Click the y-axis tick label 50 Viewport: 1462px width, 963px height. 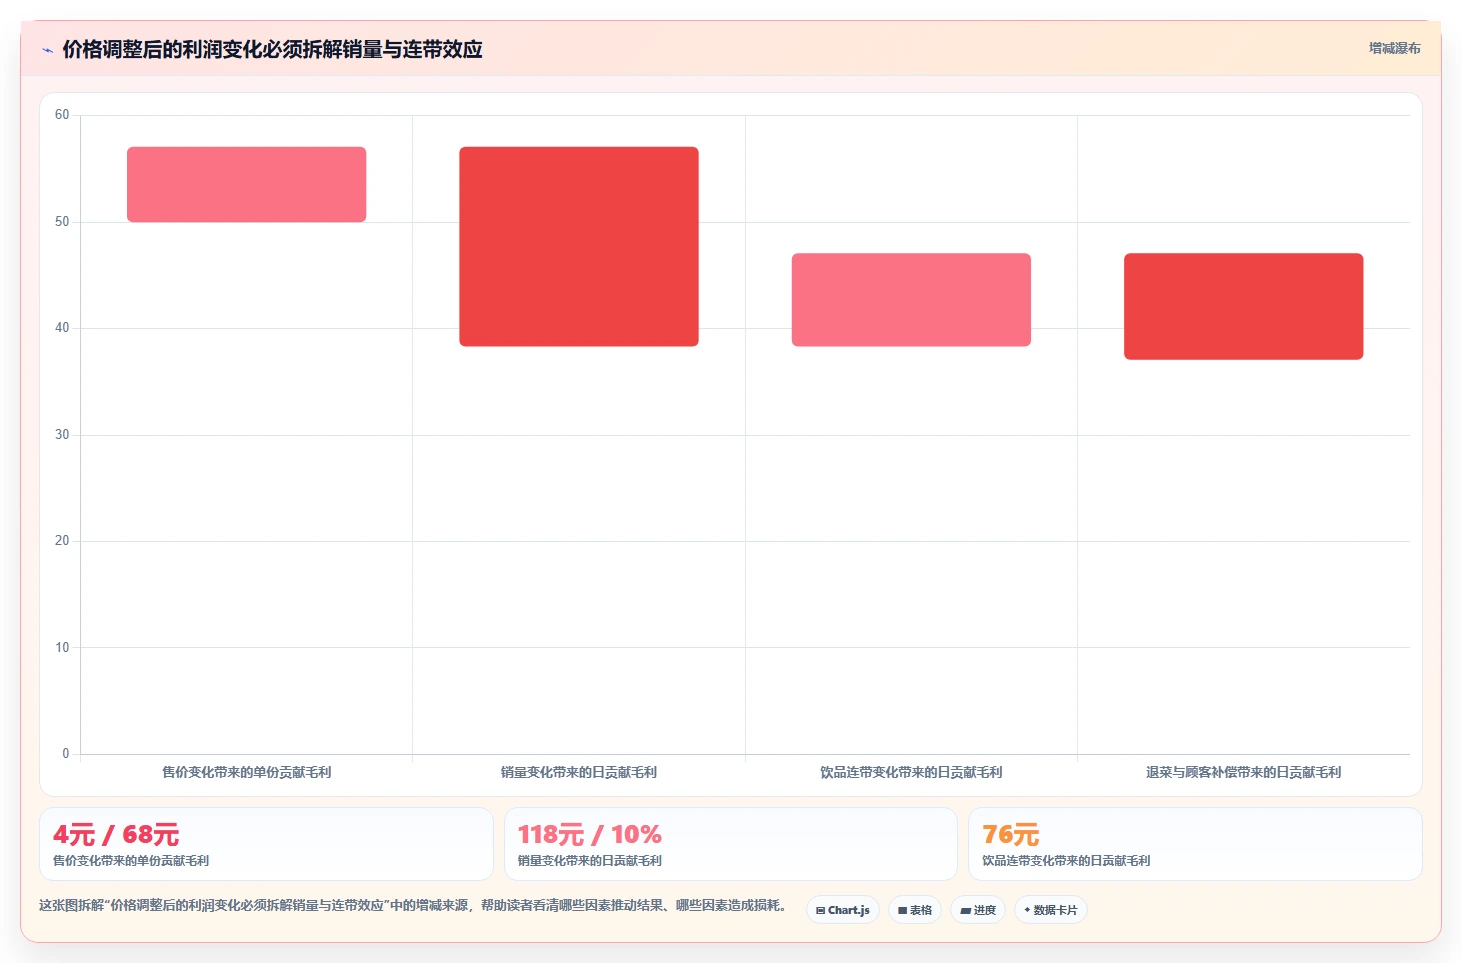click(62, 222)
